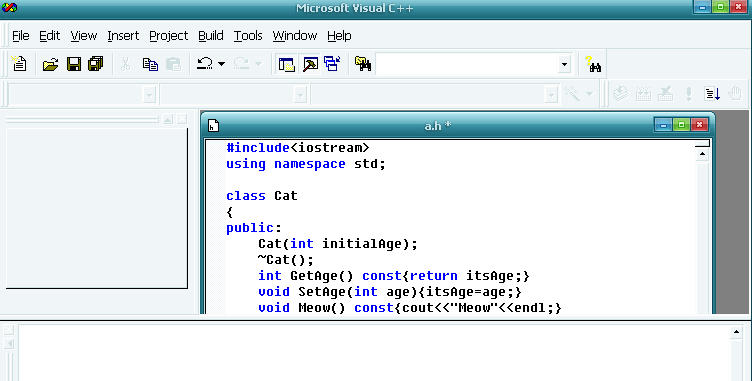The width and height of the screenshot is (752, 381).
Task: Open a file with the folder icon
Action: (50, 64)
